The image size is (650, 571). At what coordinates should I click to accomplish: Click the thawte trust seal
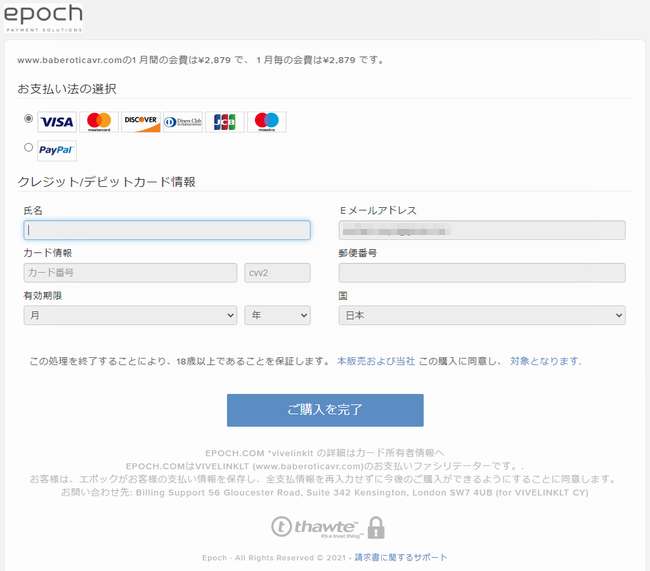pyautogui.click(x=317, y=527)
